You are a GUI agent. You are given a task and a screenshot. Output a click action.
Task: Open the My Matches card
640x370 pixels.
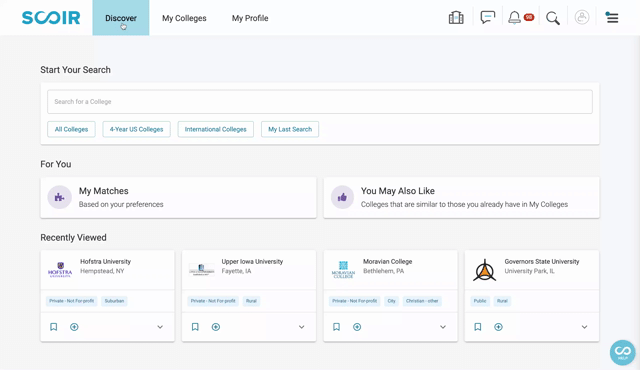click(x=178, y=197)
